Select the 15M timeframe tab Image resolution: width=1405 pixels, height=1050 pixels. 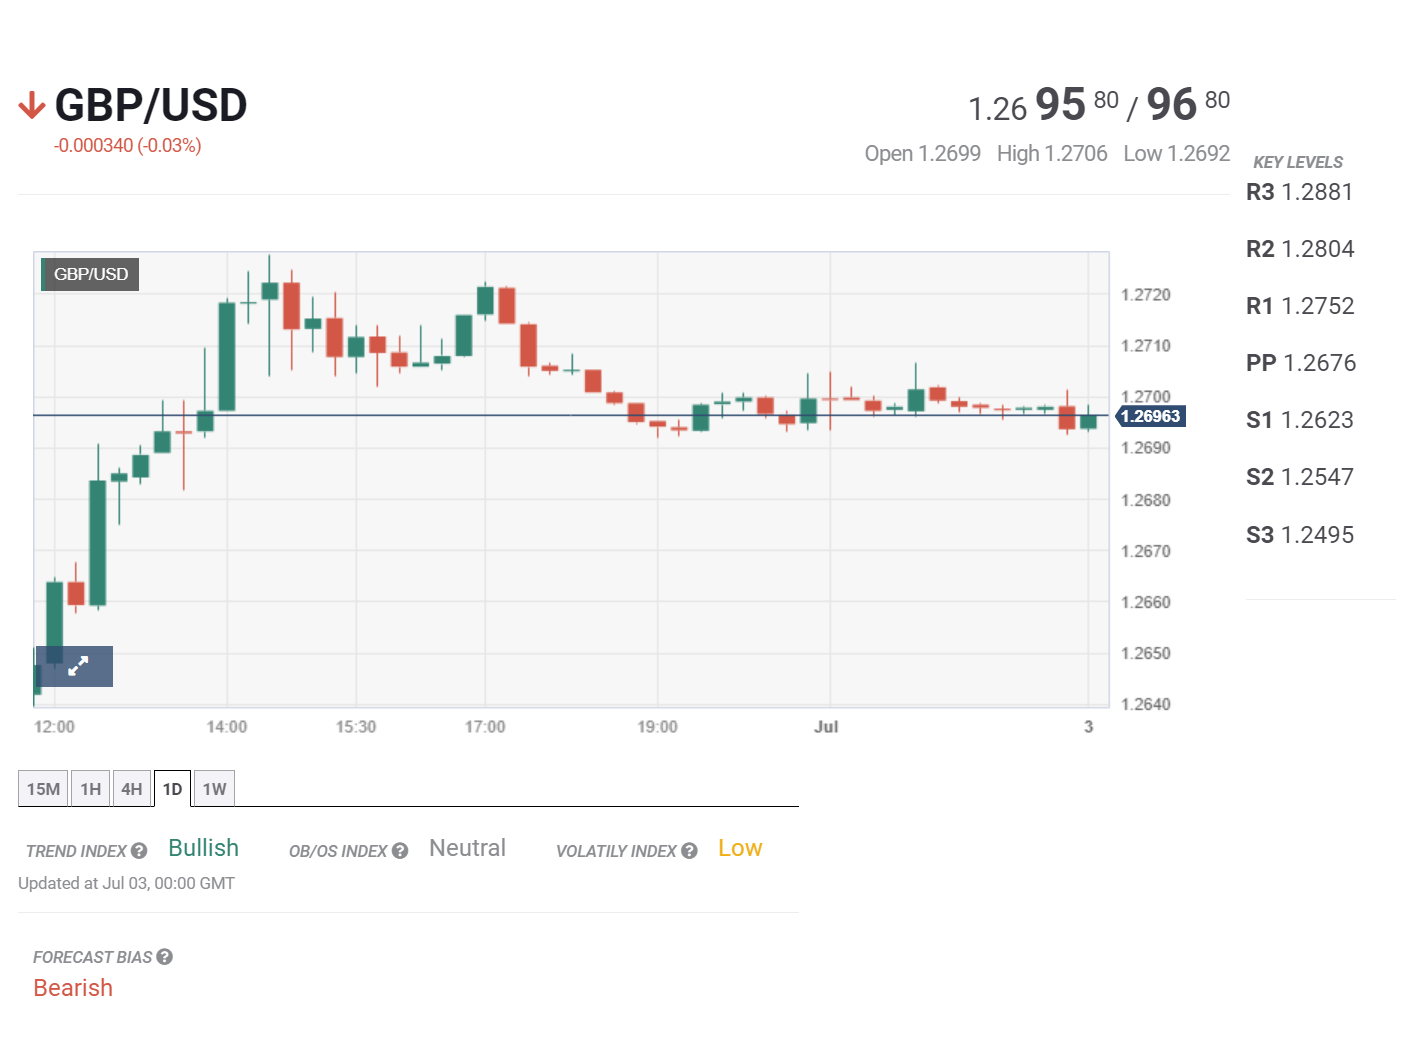coord(43,789)
